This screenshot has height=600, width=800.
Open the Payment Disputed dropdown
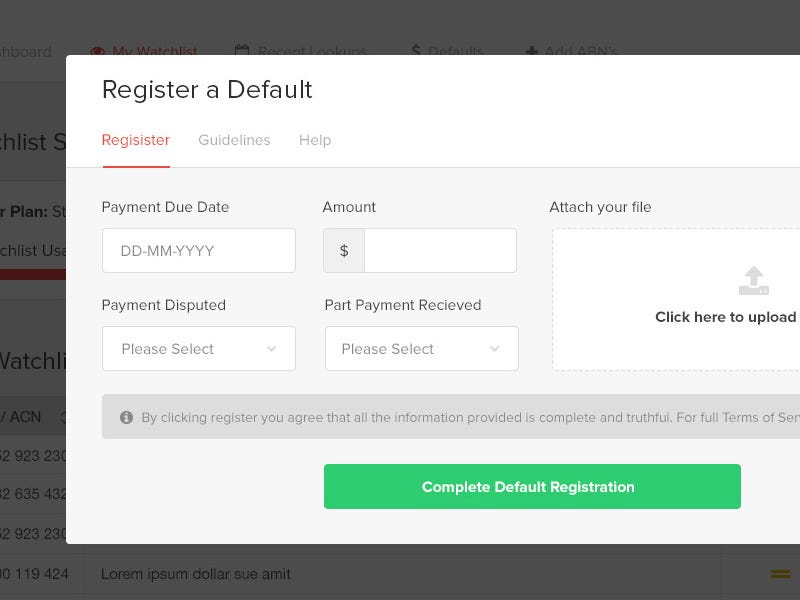click(x=199, y=348)
